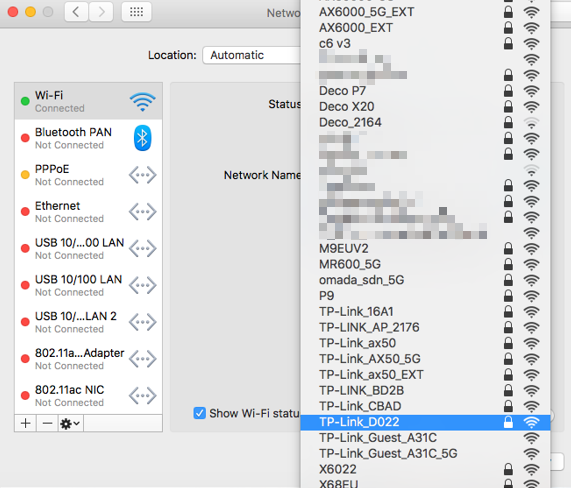The width and height of the screenshot is (571, 488).
Task: Click the Bluetooth icon beside Bluetooth PAN
Action: [x=142, y=138]
